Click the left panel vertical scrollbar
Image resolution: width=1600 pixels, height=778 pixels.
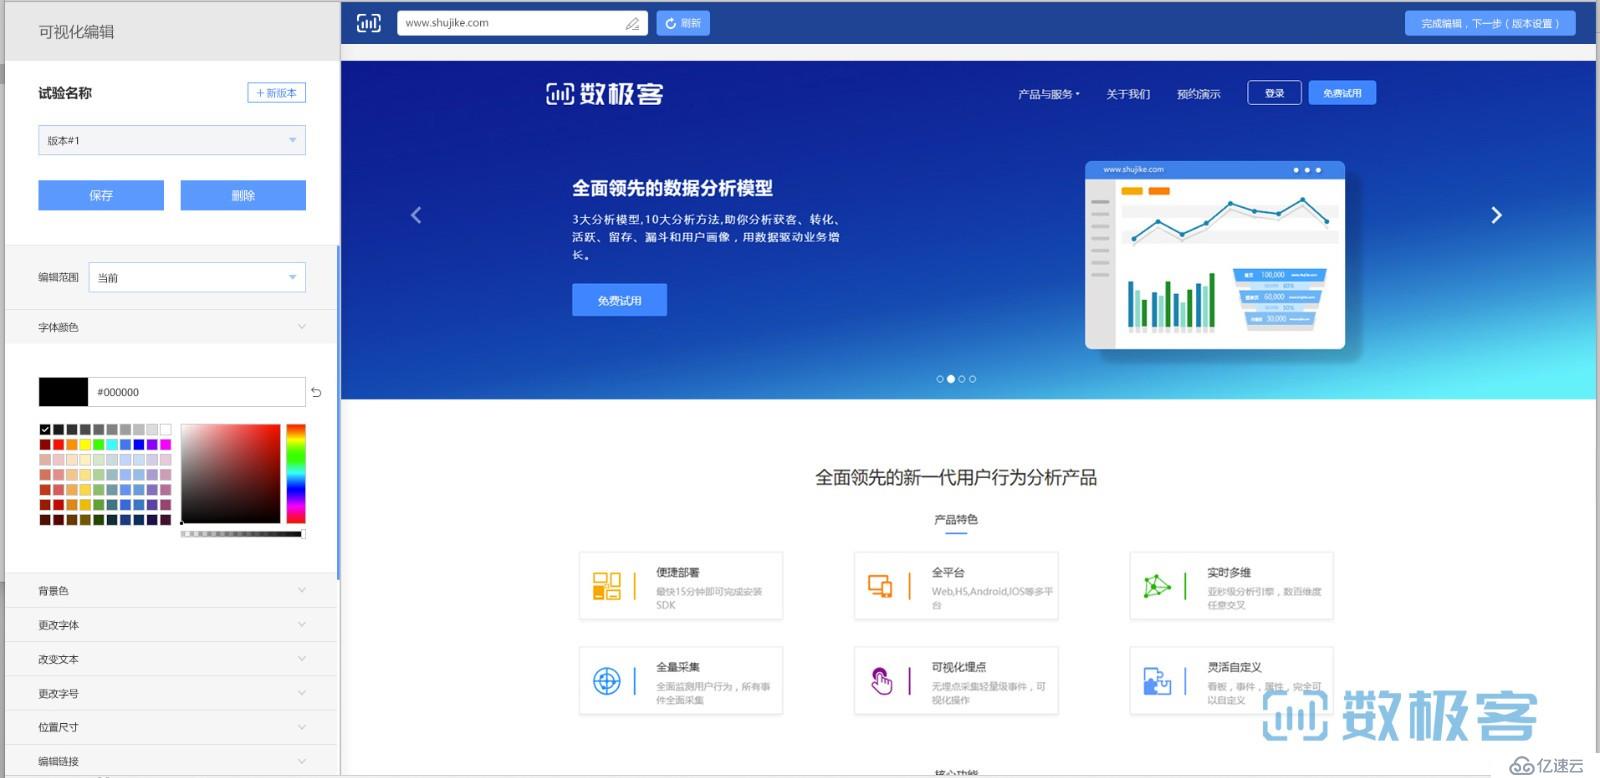click(x=338, y=412)
